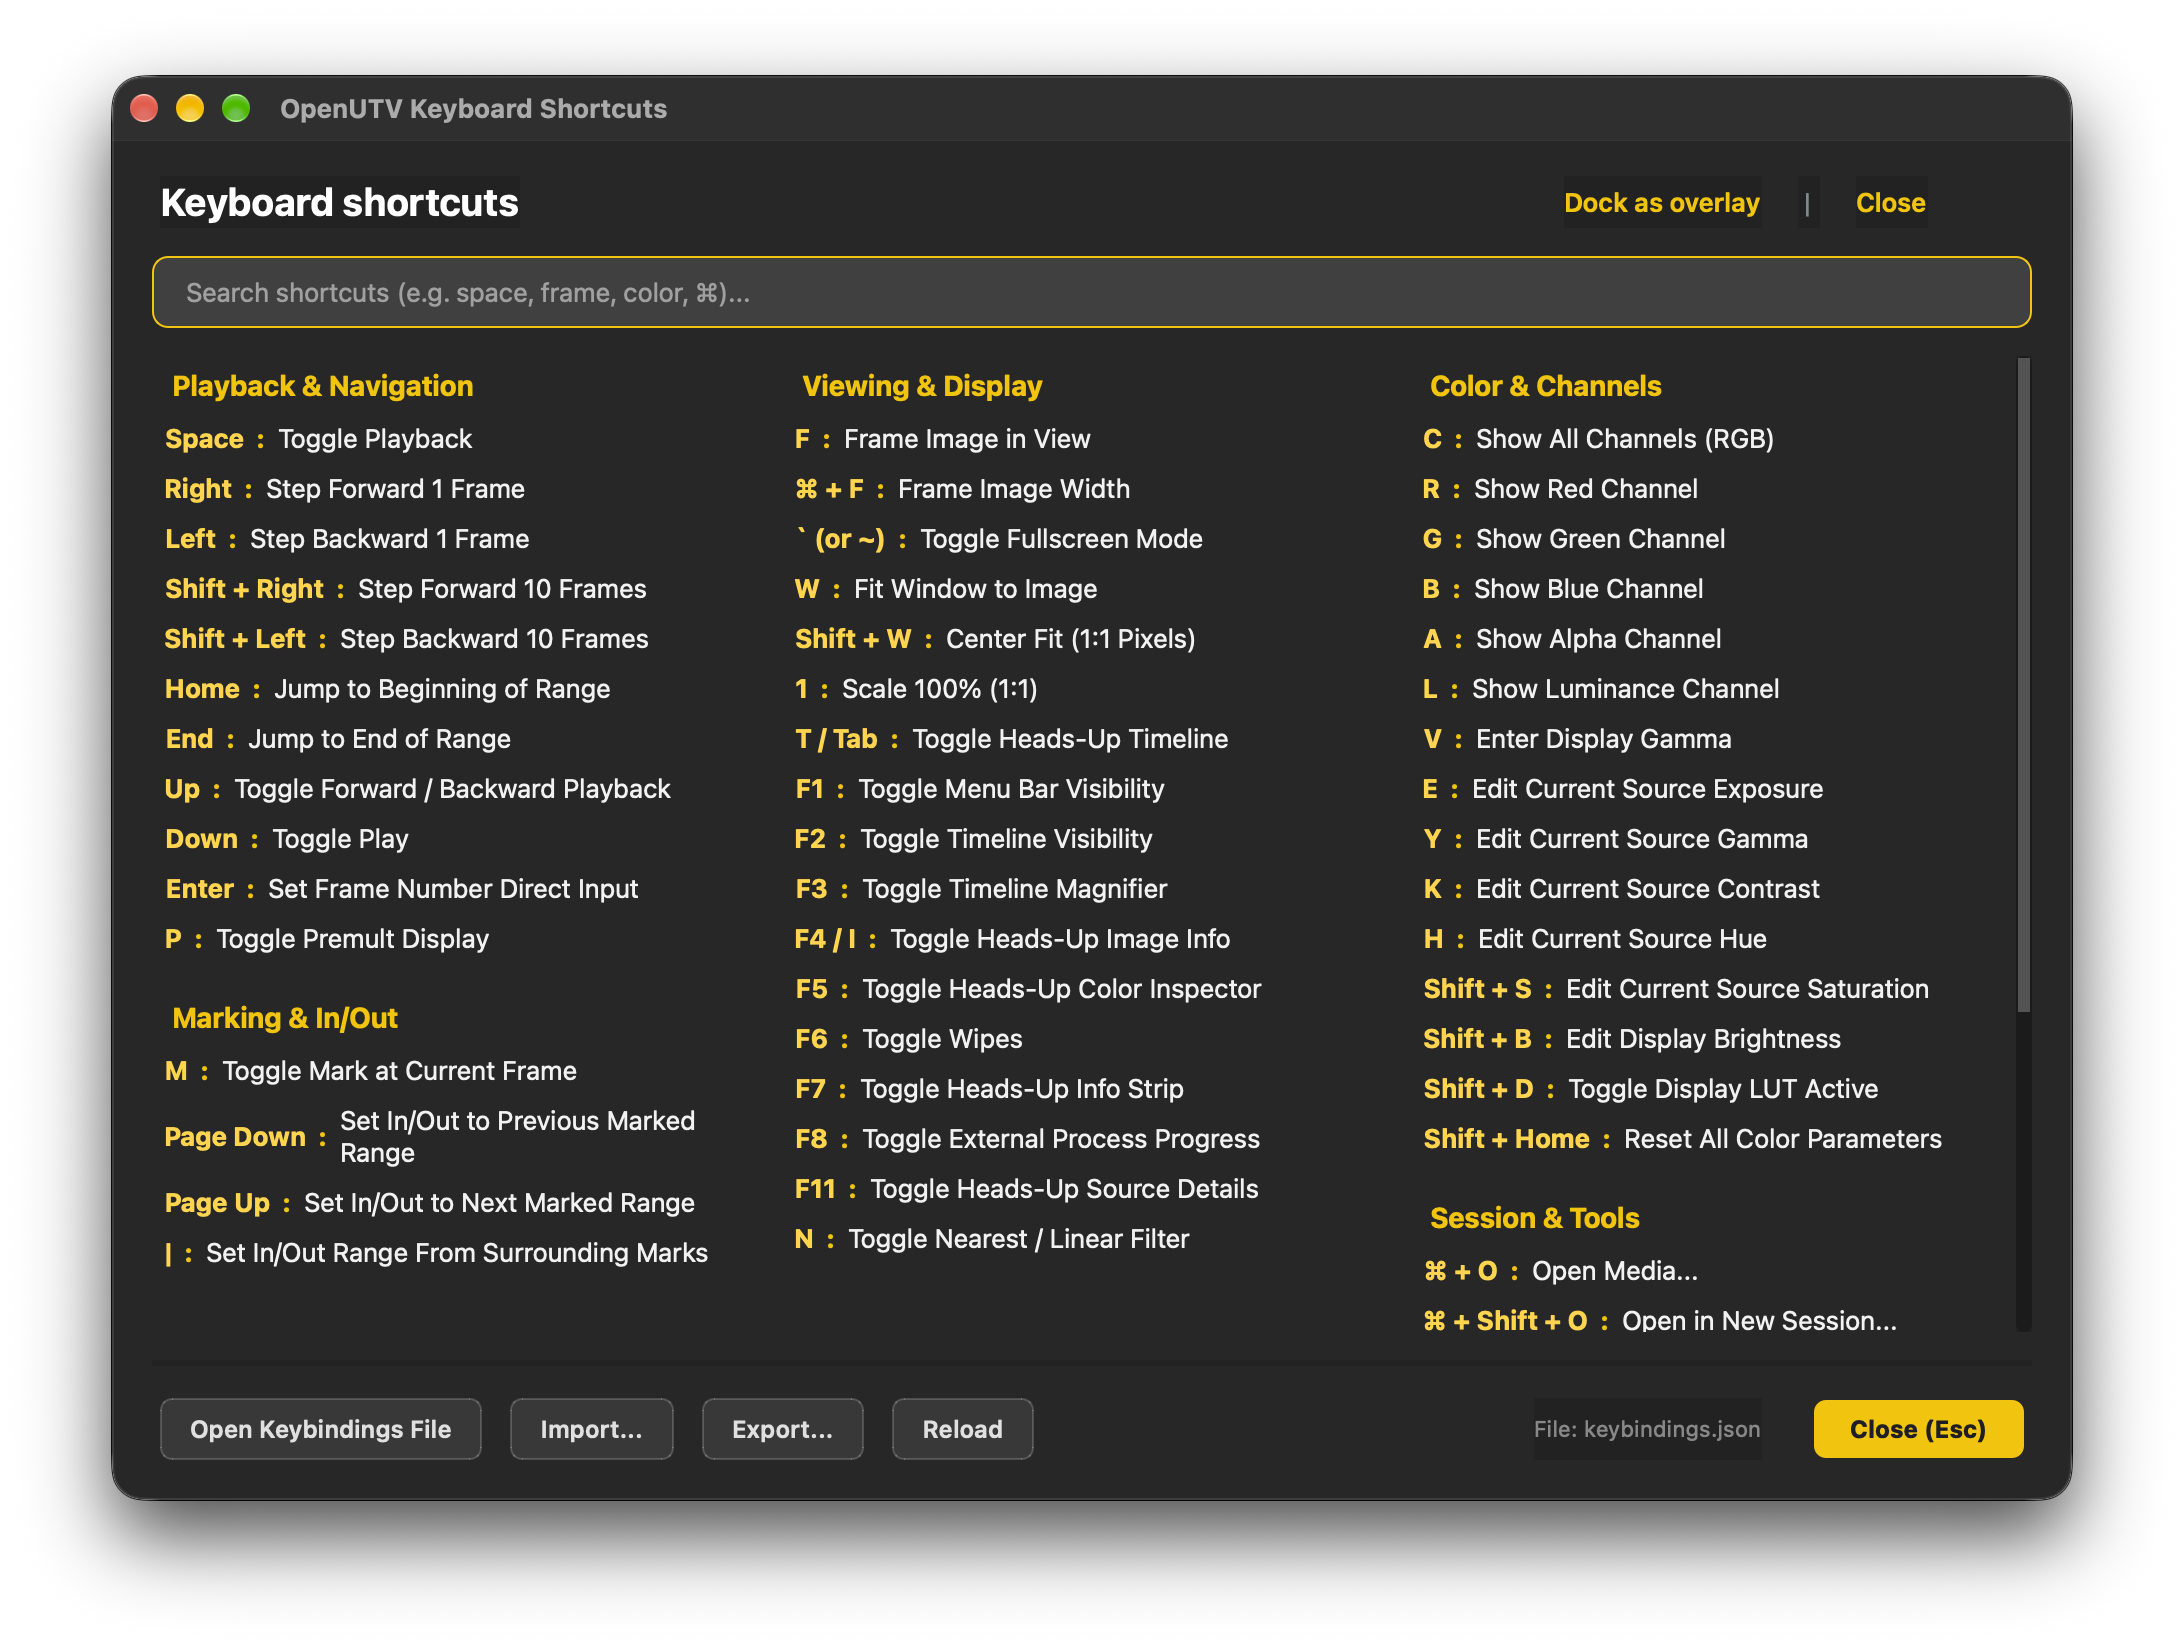Select Enter Display Gamma row

coord(1577,739)
